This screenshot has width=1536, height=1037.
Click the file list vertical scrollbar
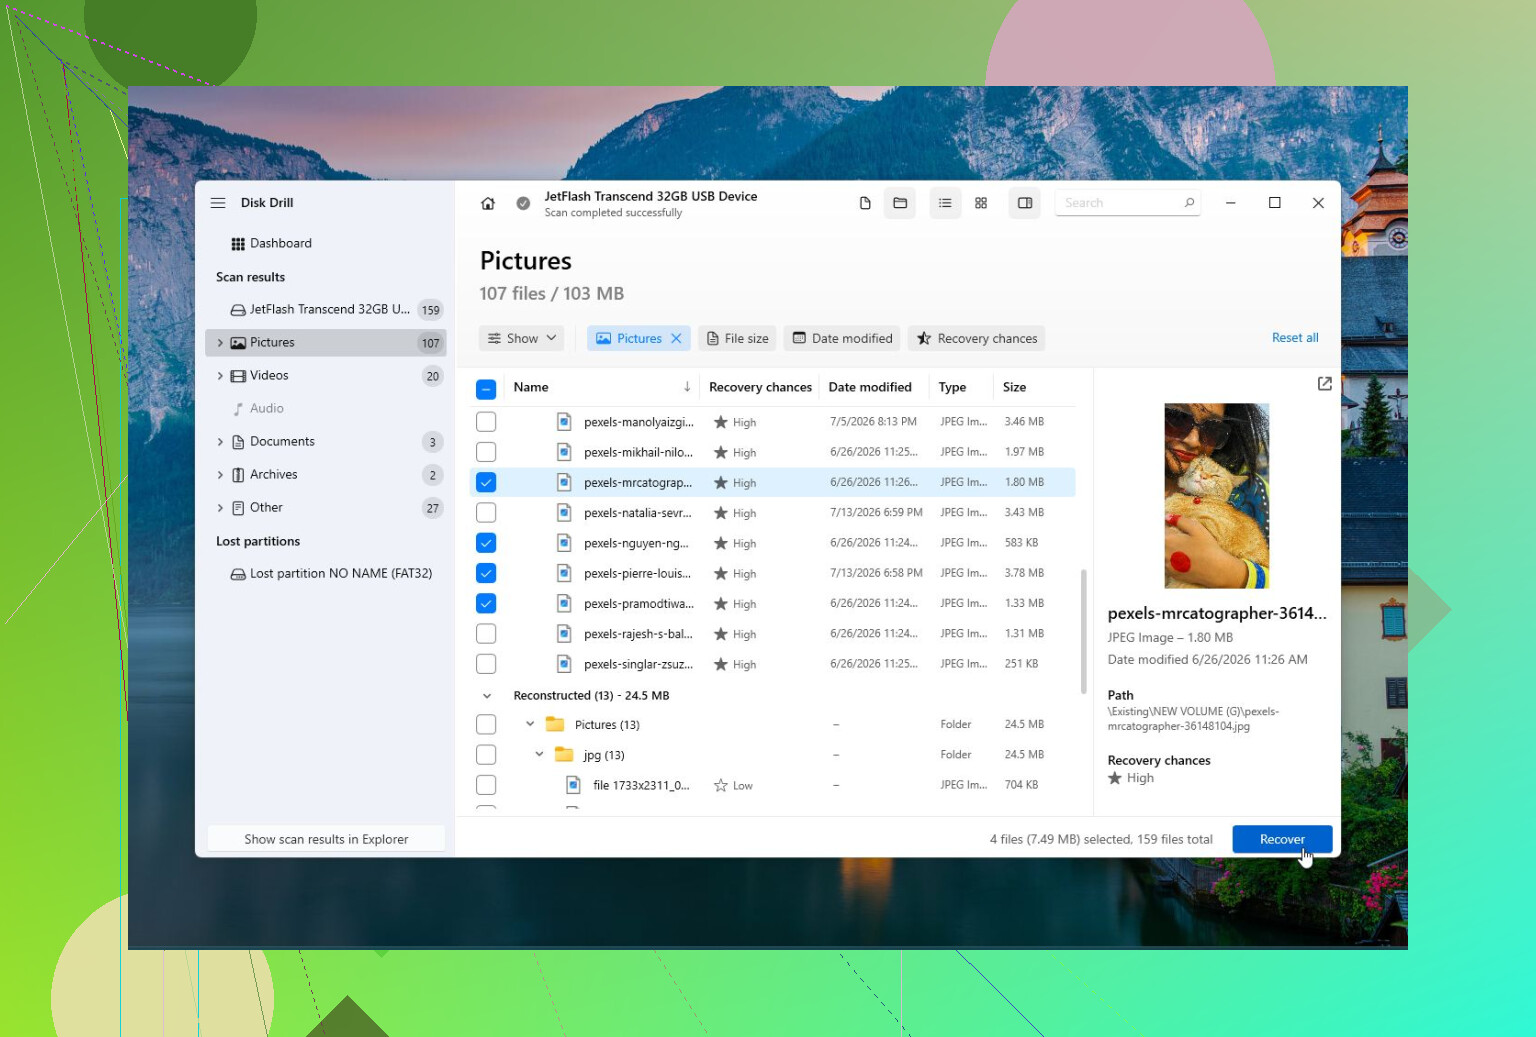1083,631
